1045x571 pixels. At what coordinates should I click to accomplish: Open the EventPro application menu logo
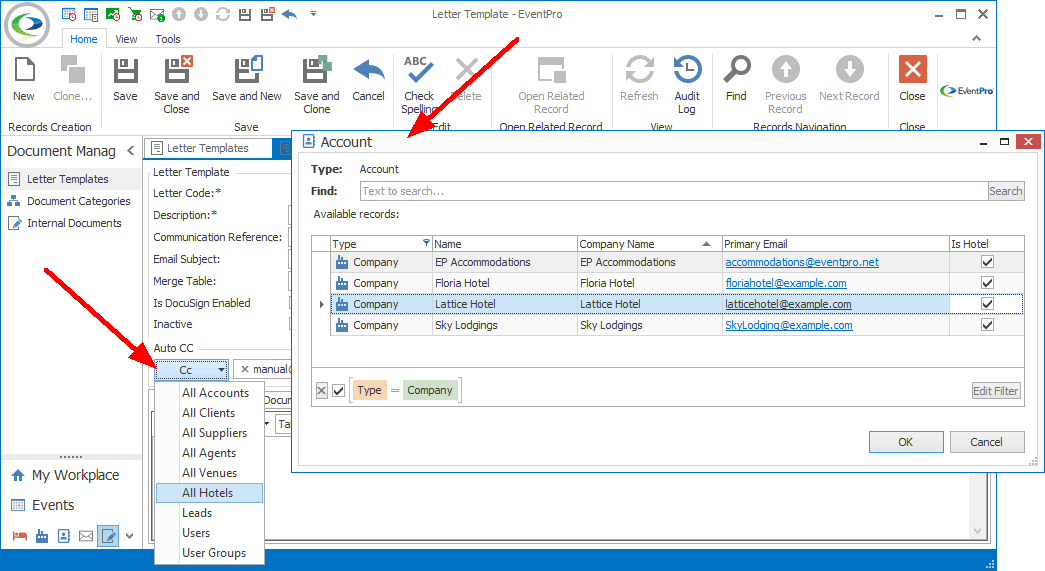click(x=27, y=25)
